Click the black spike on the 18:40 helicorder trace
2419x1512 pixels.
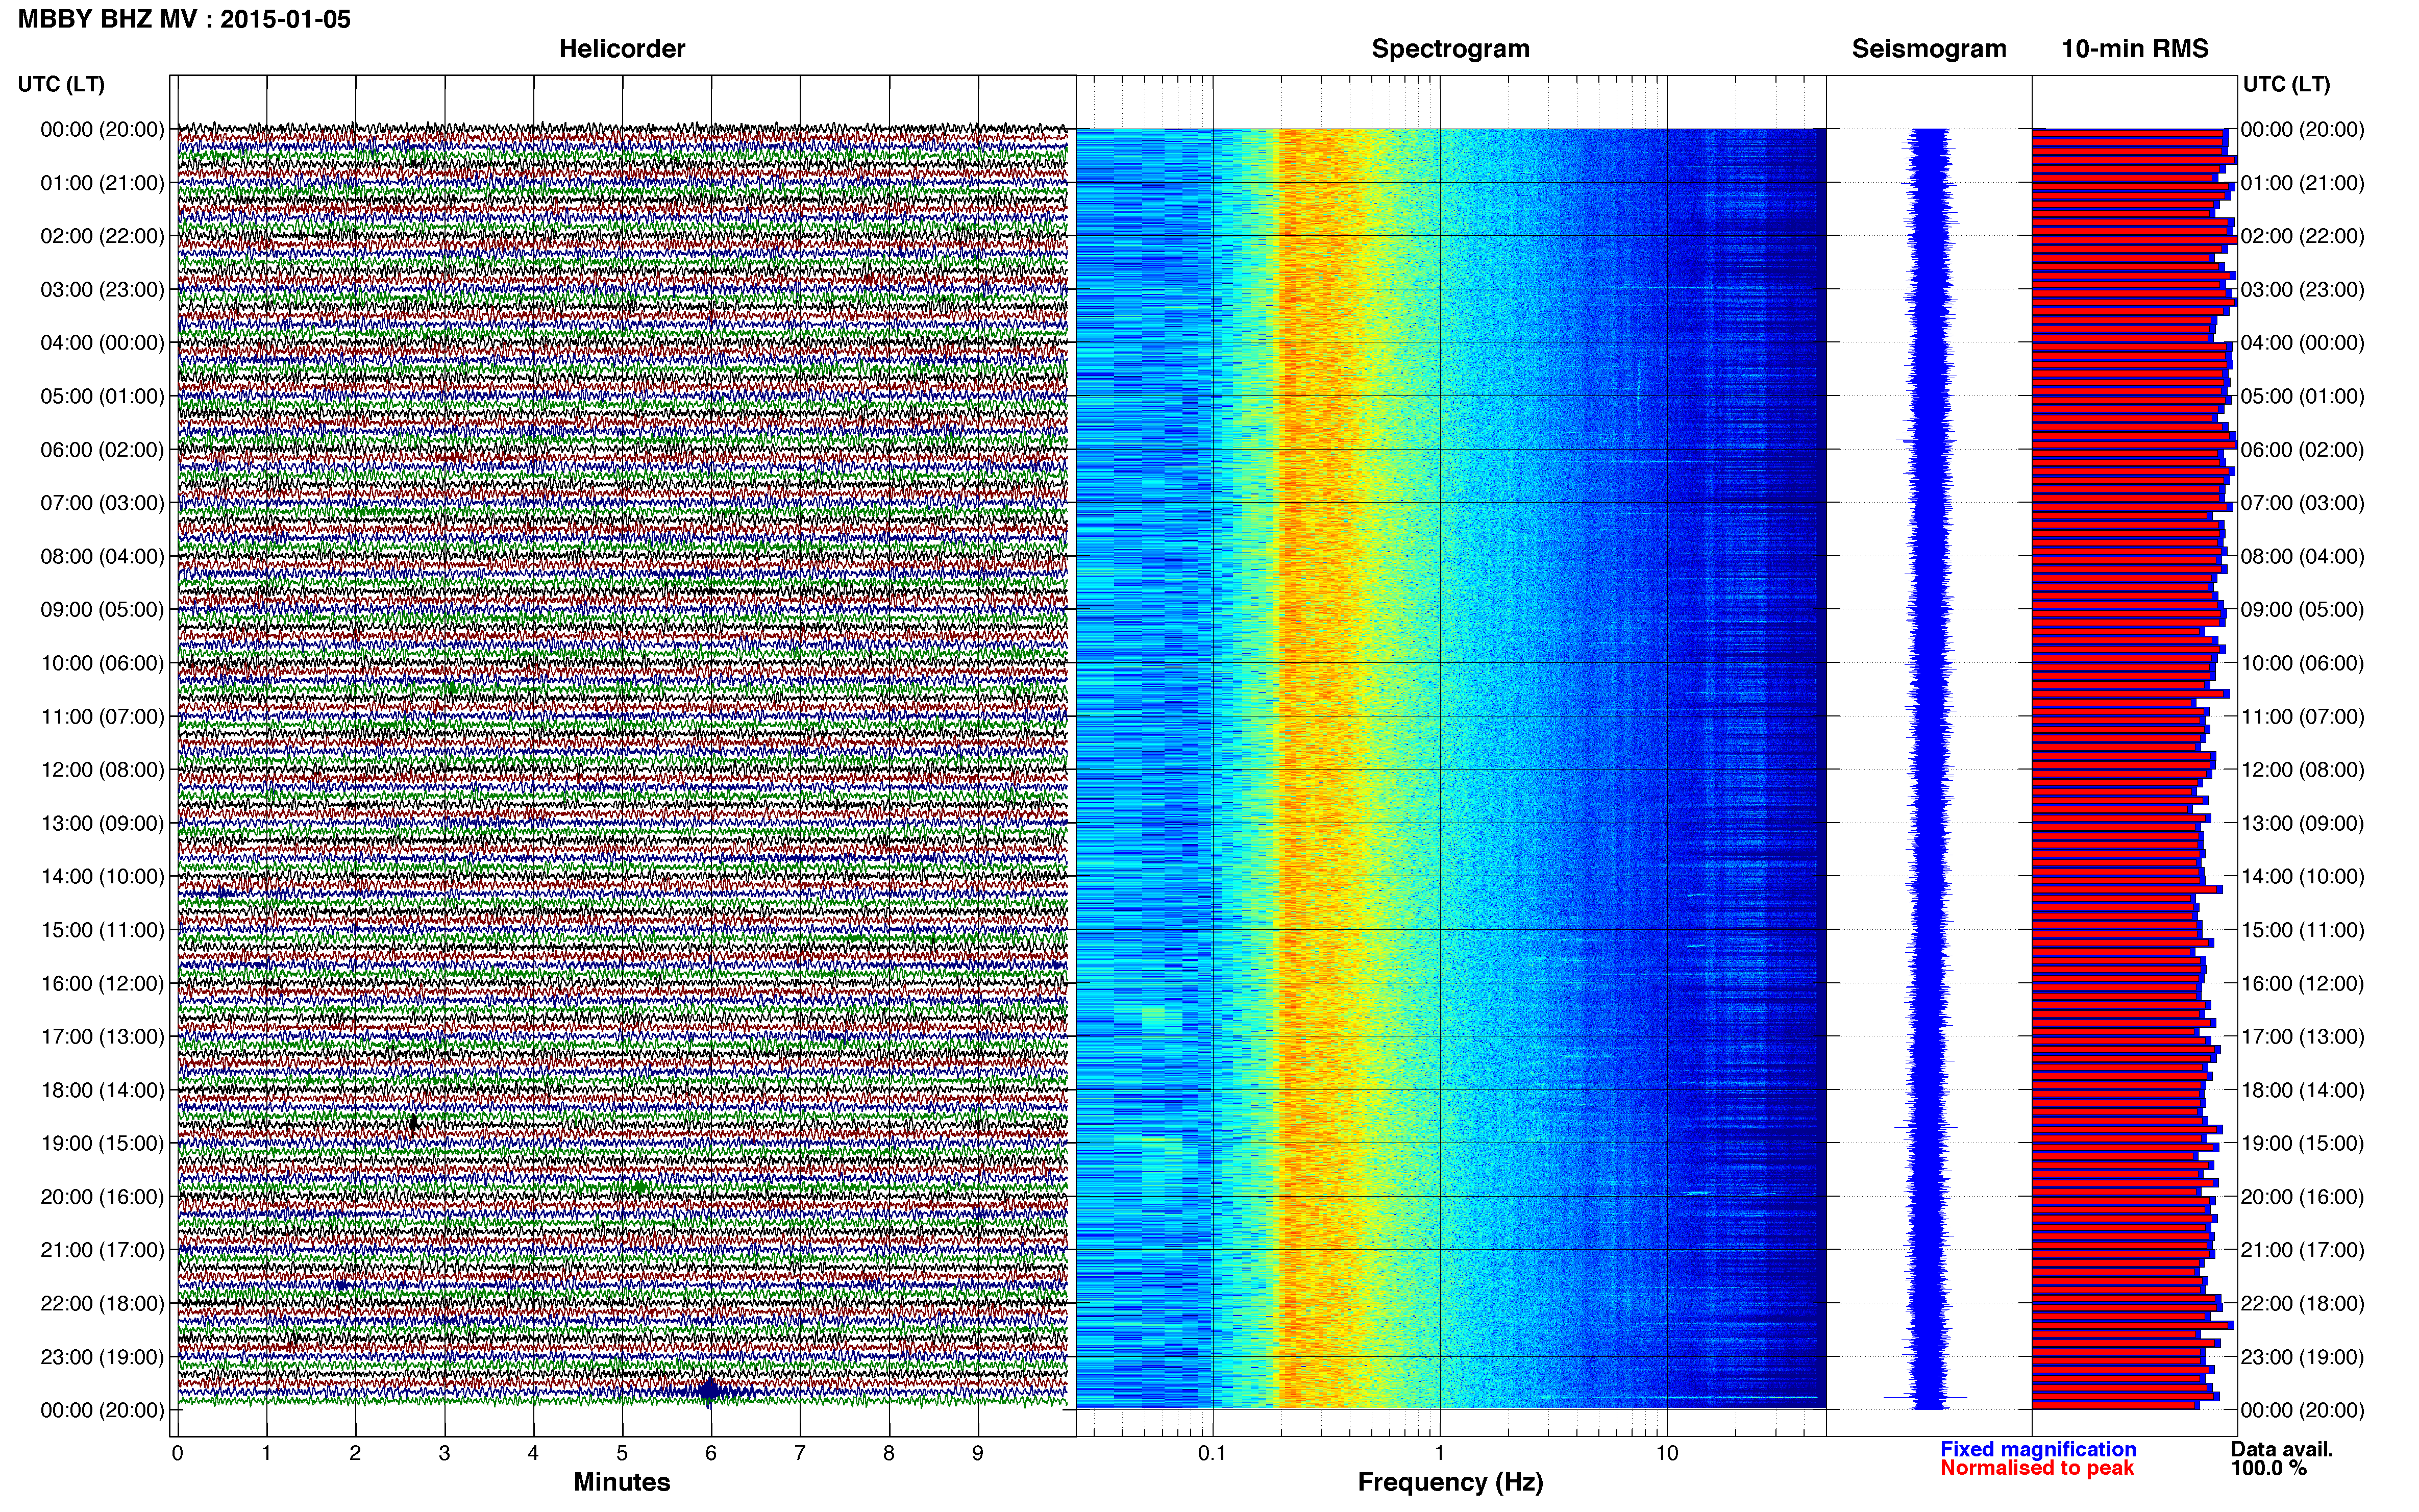(413, 1125)
